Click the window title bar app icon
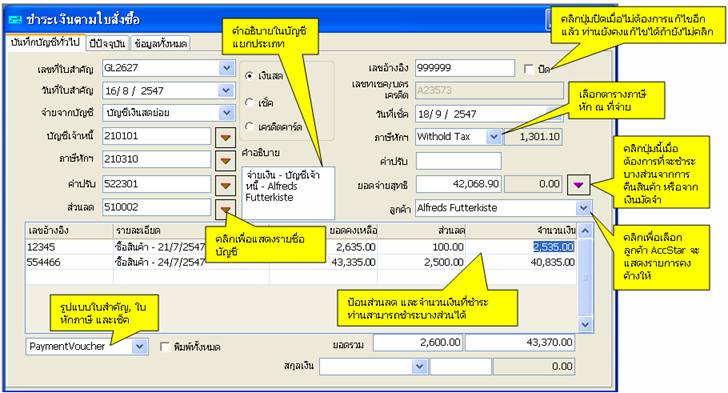 coord(16,20)
